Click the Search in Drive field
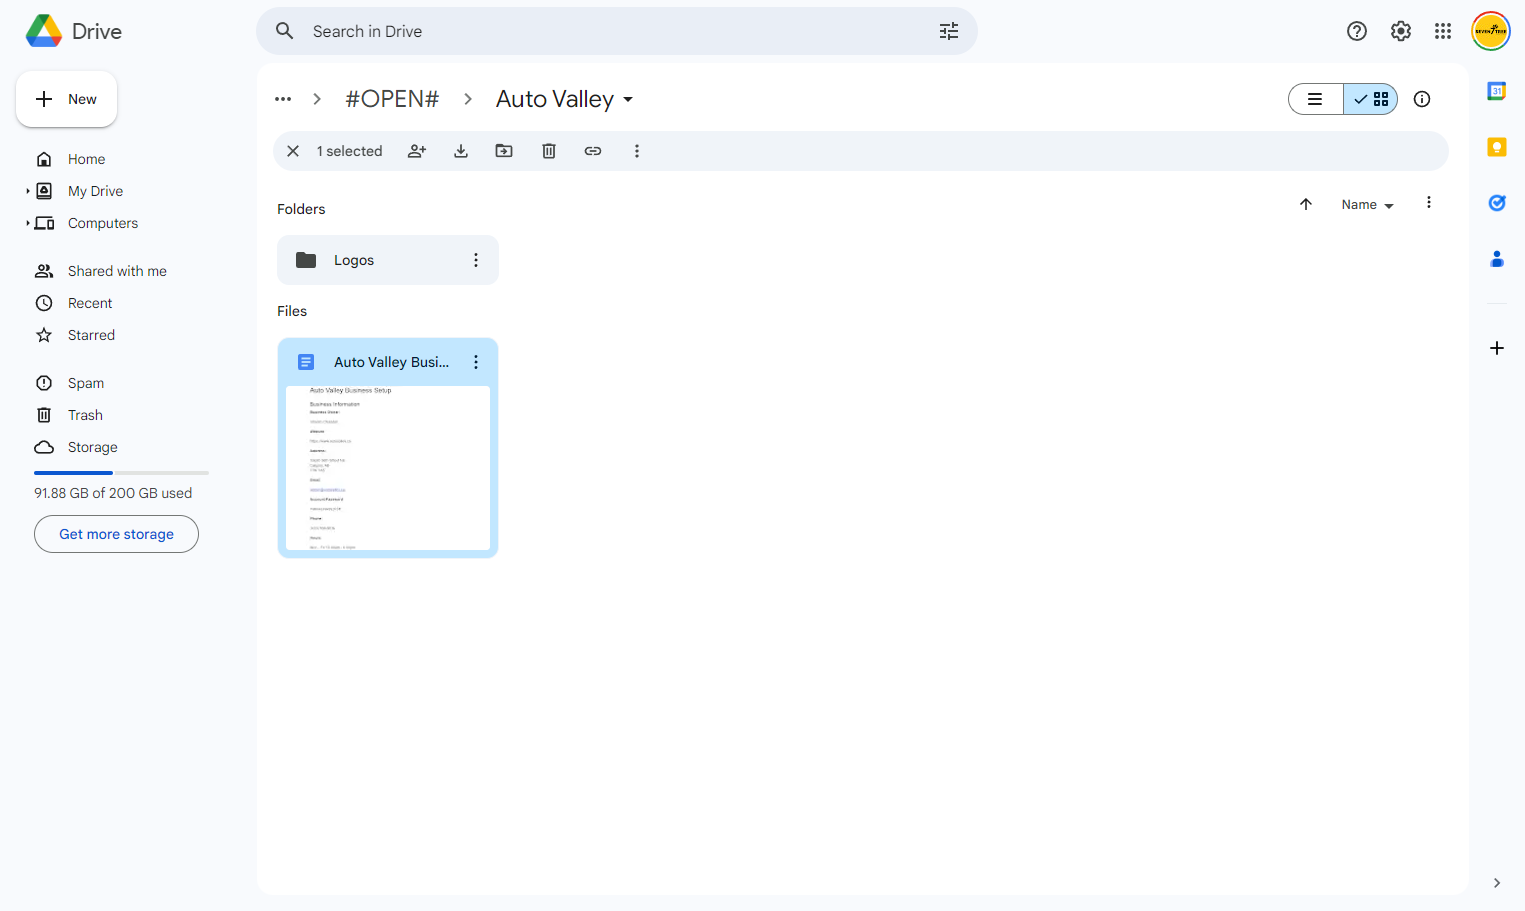This screenshot has width=1525, height=911. pyautogui.click(x=617, y=31)
